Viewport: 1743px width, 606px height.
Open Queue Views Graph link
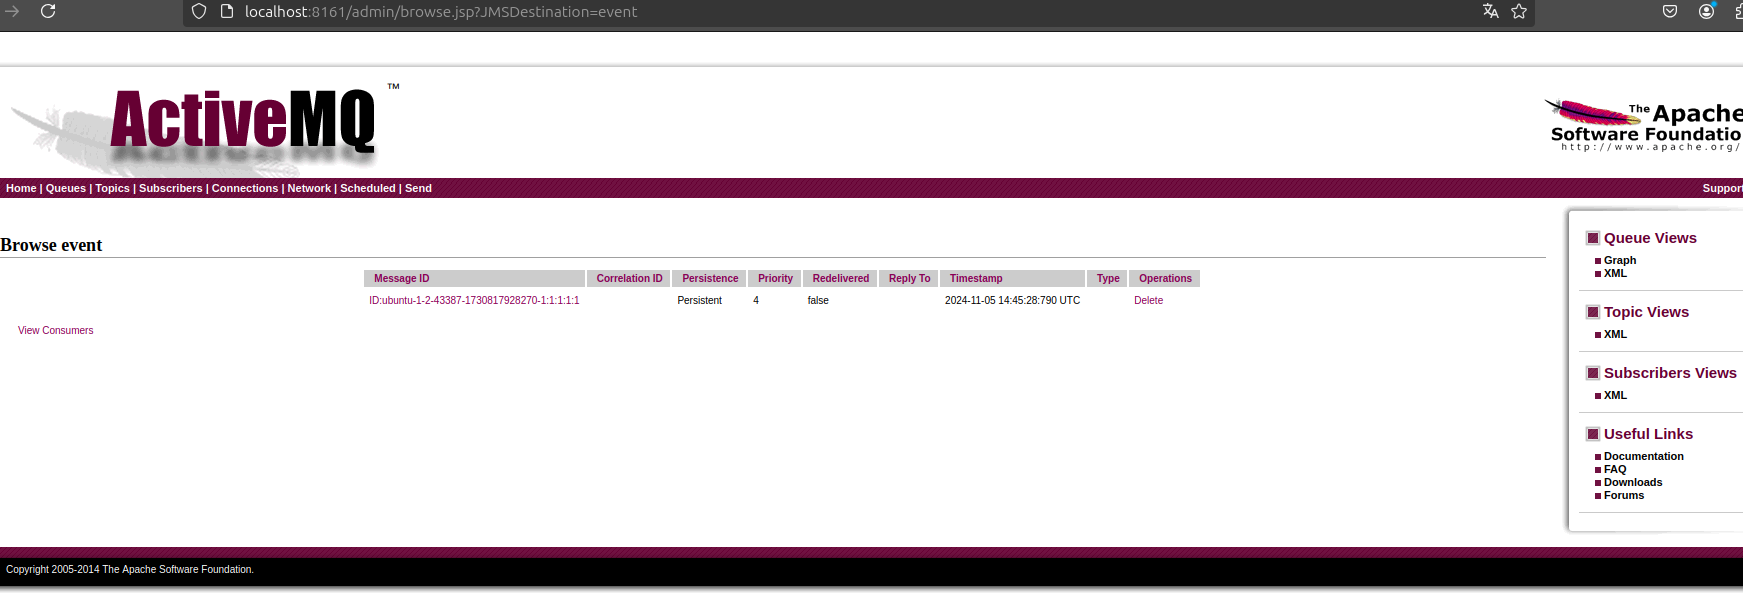[x=1620, y=260]
